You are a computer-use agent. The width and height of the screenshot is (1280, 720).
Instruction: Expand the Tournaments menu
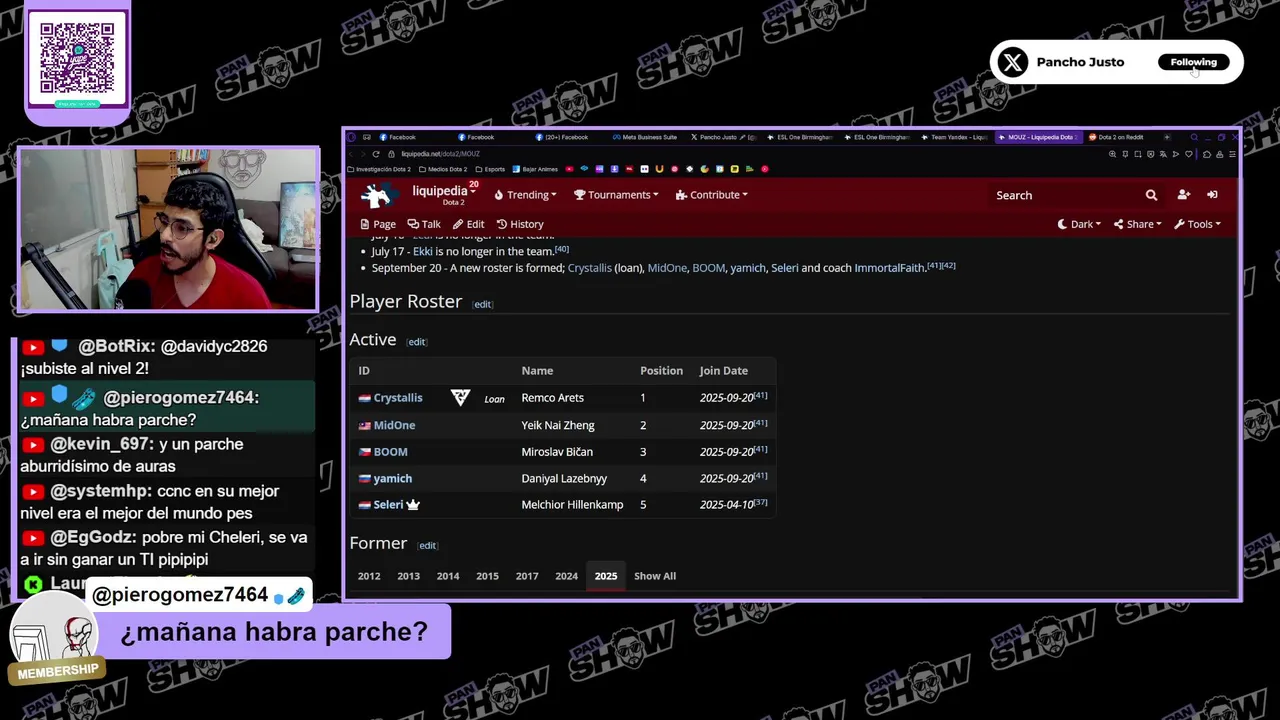(616, 195)
